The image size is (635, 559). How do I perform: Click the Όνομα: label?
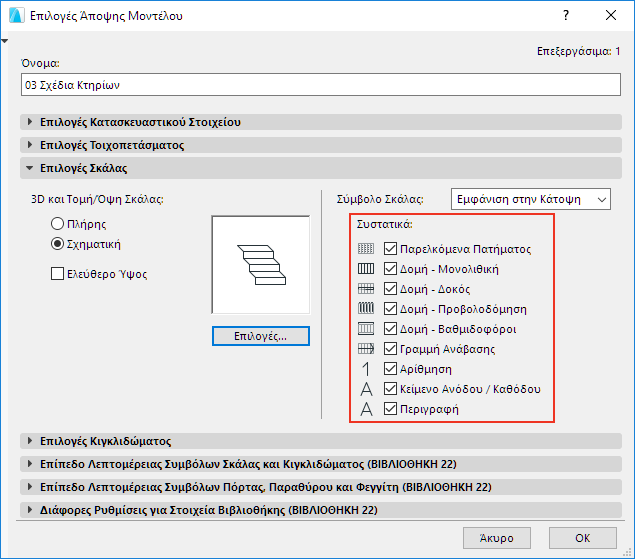point(40,63)
